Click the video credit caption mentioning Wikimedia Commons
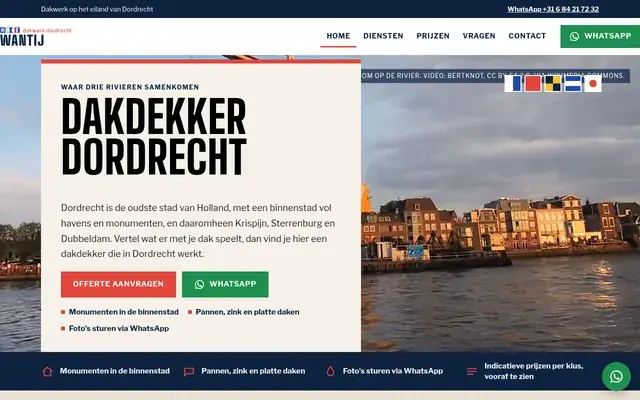 (495, 76)
